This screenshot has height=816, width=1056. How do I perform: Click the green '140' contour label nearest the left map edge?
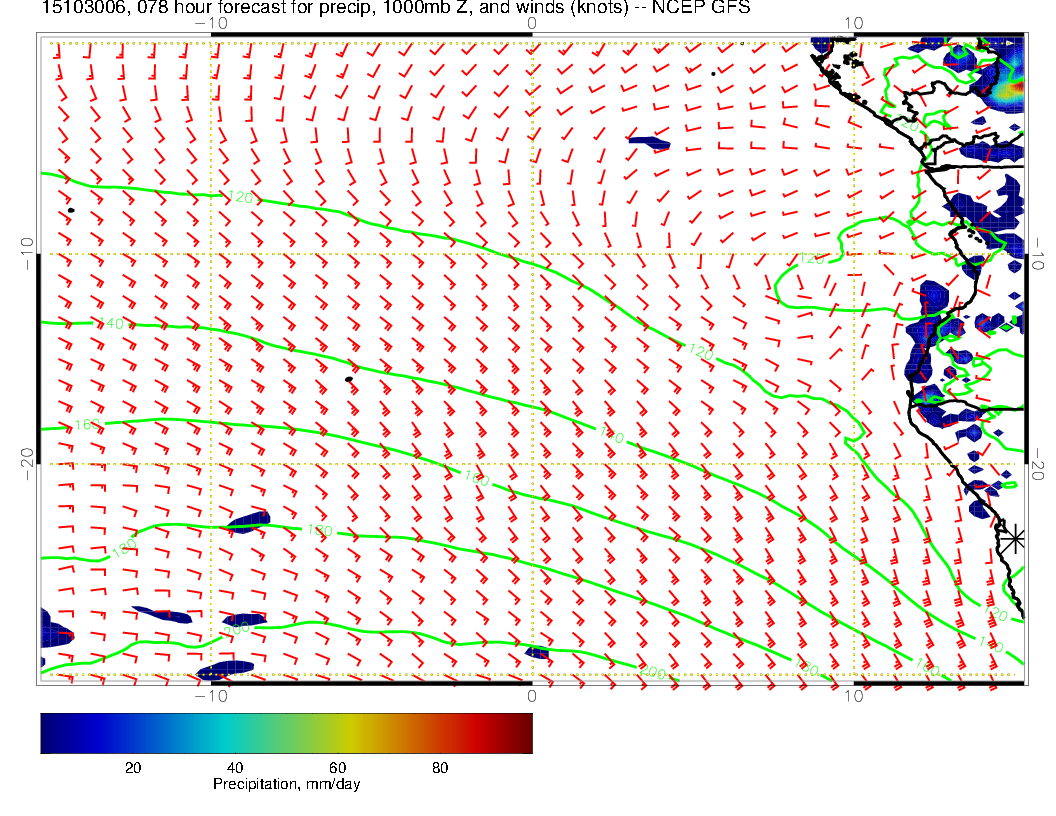[111, 324]
